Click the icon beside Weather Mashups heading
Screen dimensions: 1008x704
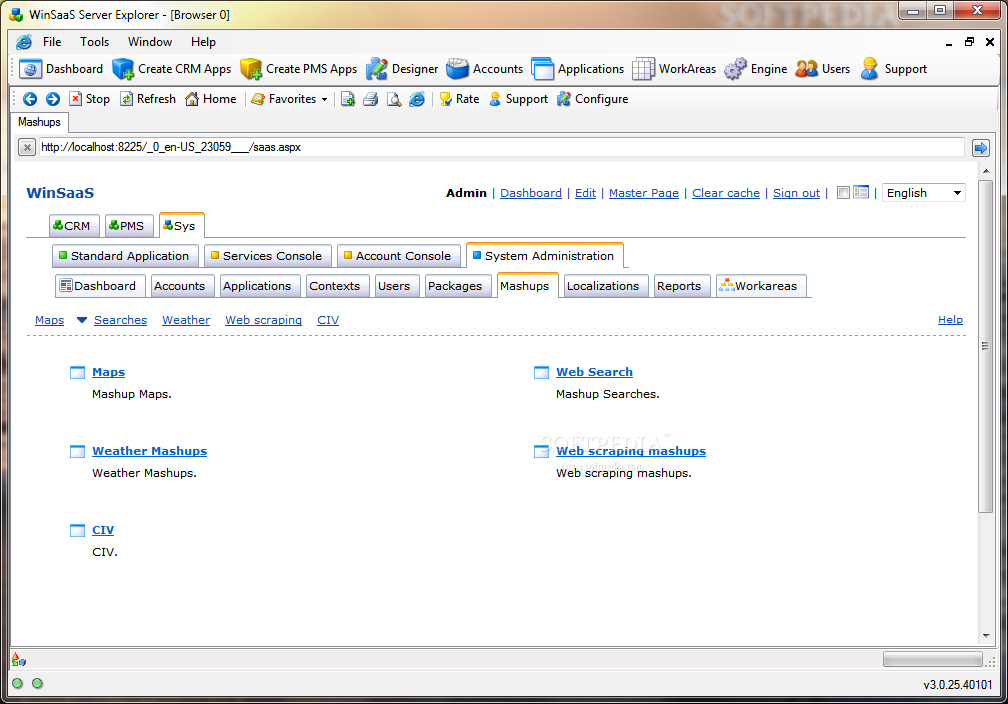[x=77, y=451]
